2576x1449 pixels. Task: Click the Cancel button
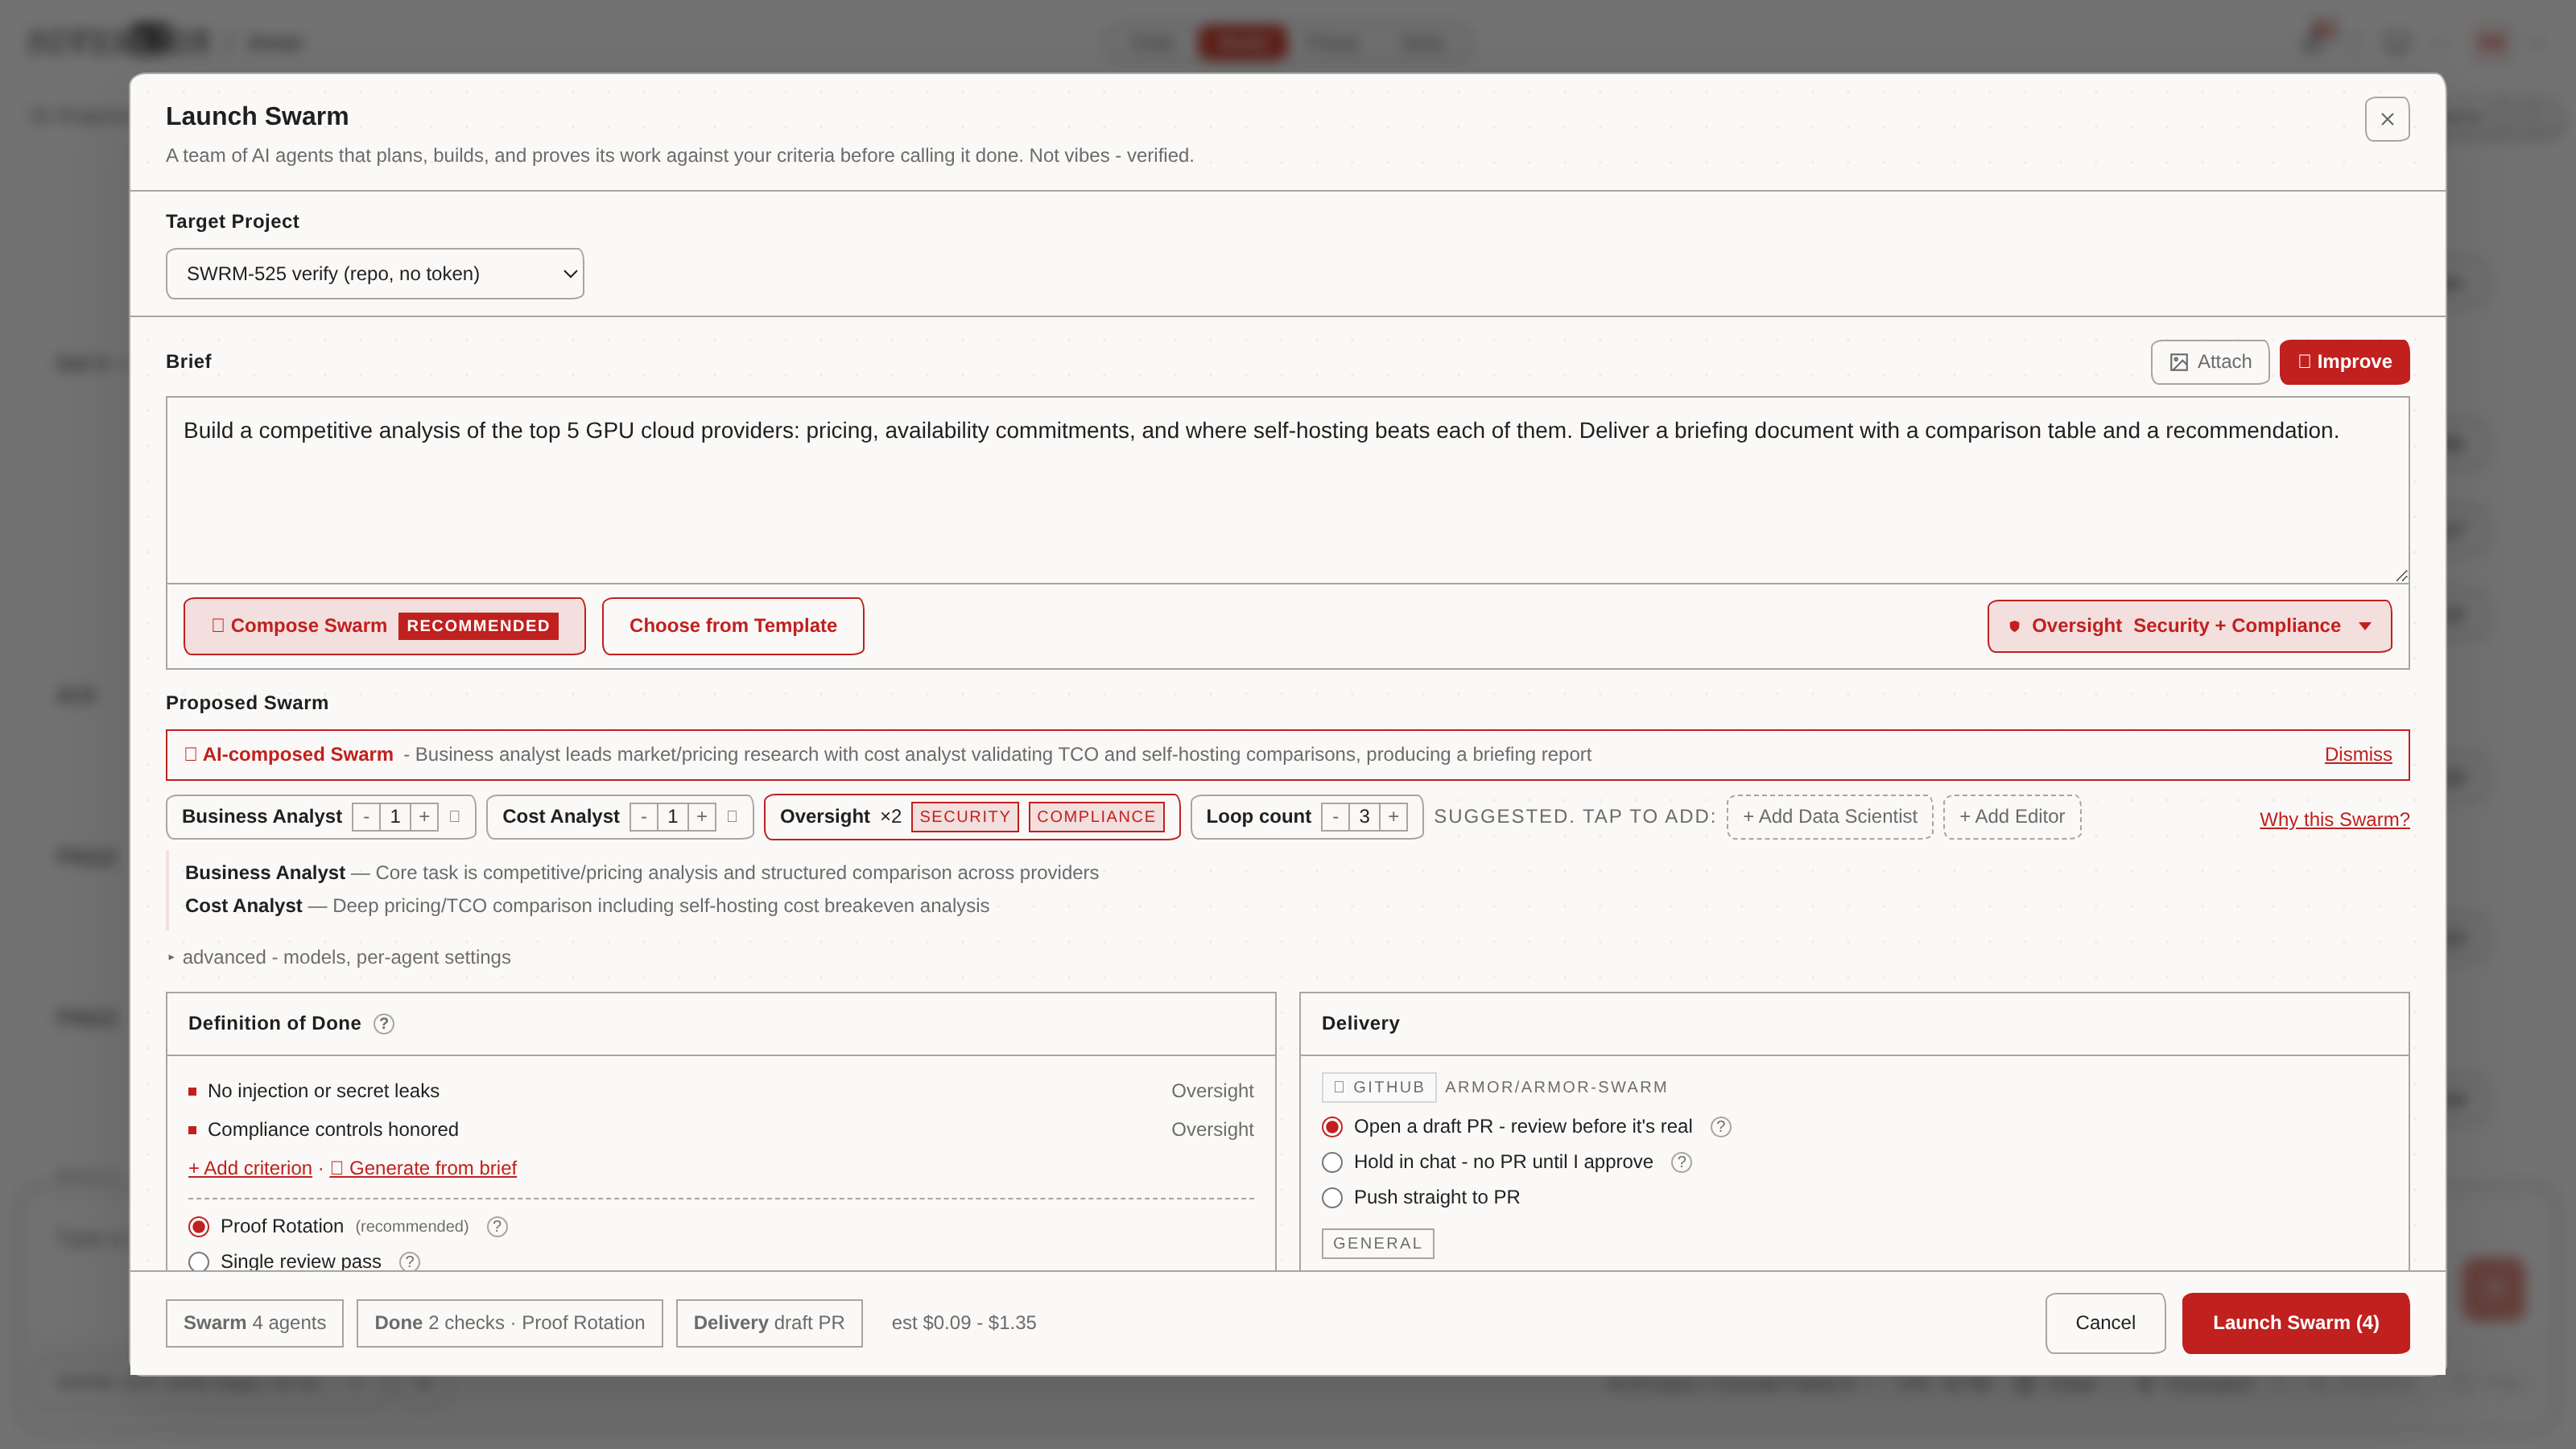pyautogui.click(x=2105, y=1323)
